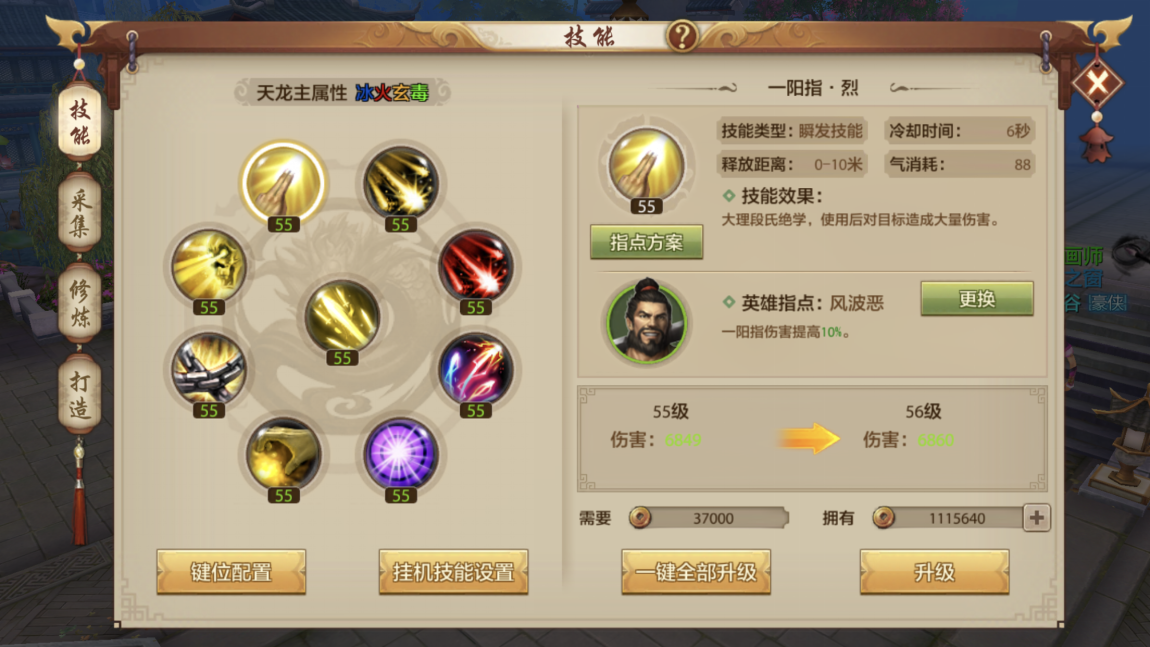Open the question mark help icon
1150x647 pixels.
[681, 35]
